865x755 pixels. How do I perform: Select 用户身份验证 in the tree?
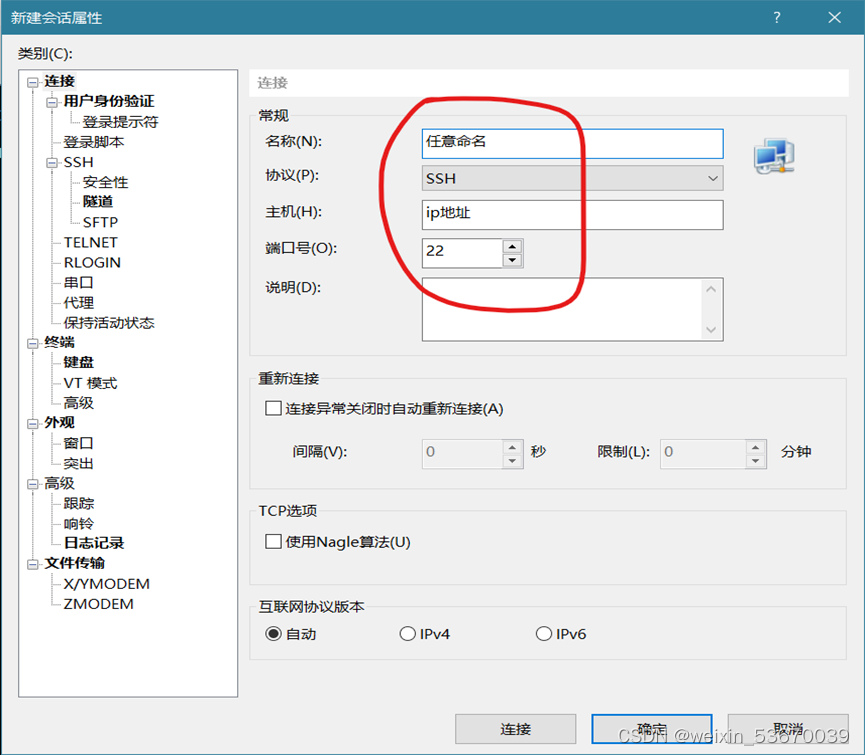[x=109, y=101]
